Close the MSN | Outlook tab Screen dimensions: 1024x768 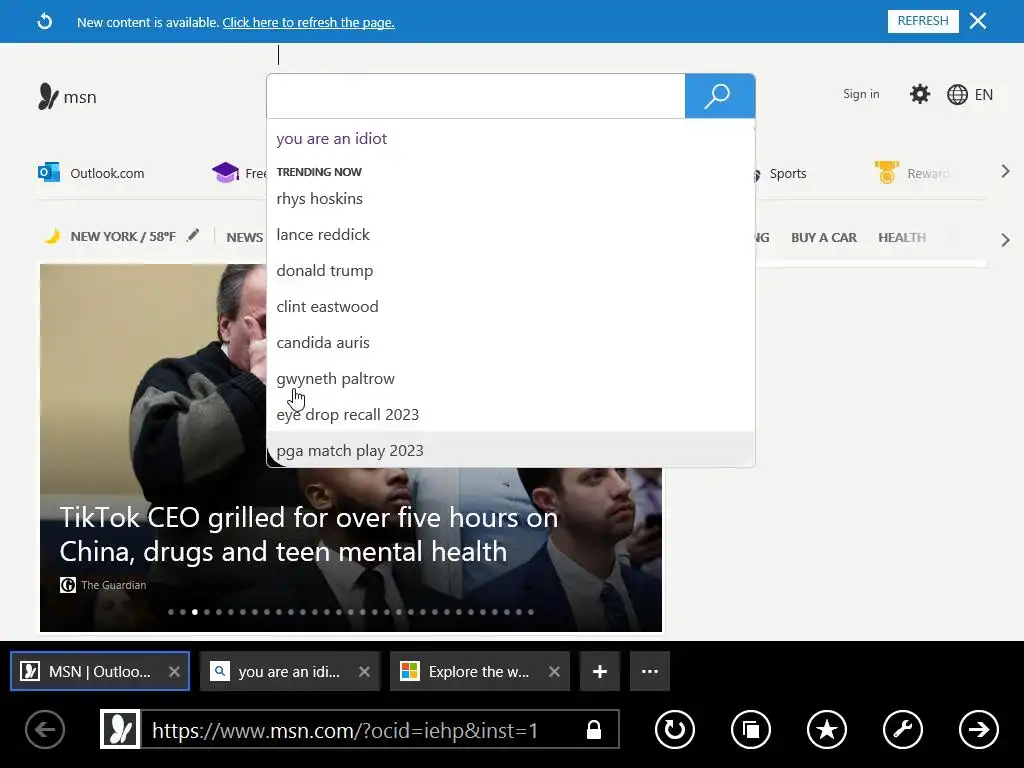pos(174,671)
